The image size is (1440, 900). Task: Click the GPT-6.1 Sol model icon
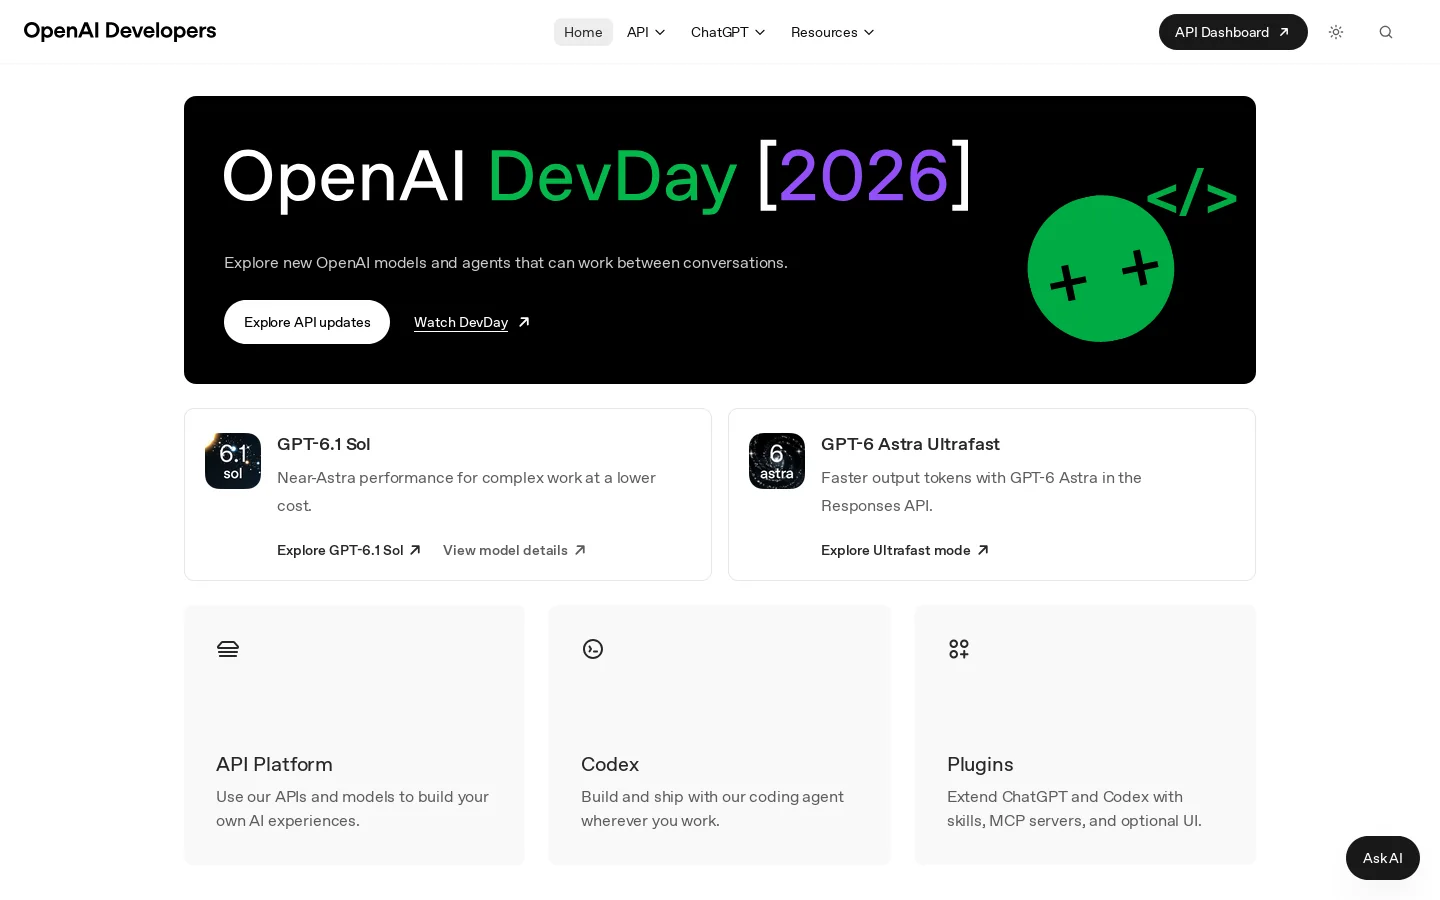tap(233, 461)
